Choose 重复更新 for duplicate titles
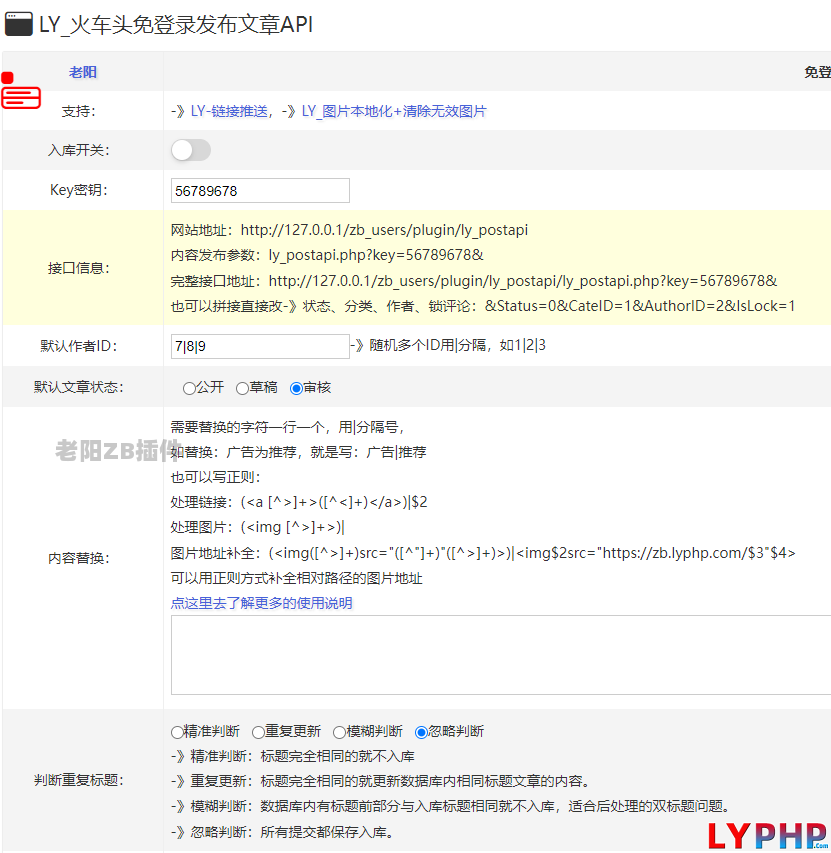 pyautogui.click(x=258, y=732)
